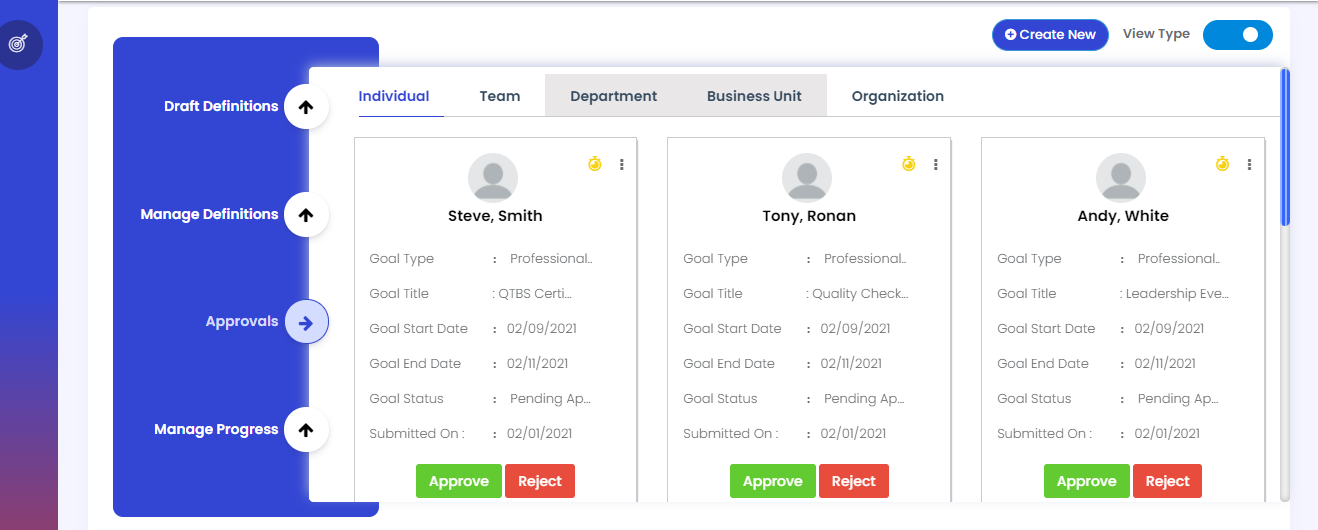Image resolution: width=1318 pixels, height=530 pixels.
Task: Switch to the Team tab
Action: pos(499,96)
